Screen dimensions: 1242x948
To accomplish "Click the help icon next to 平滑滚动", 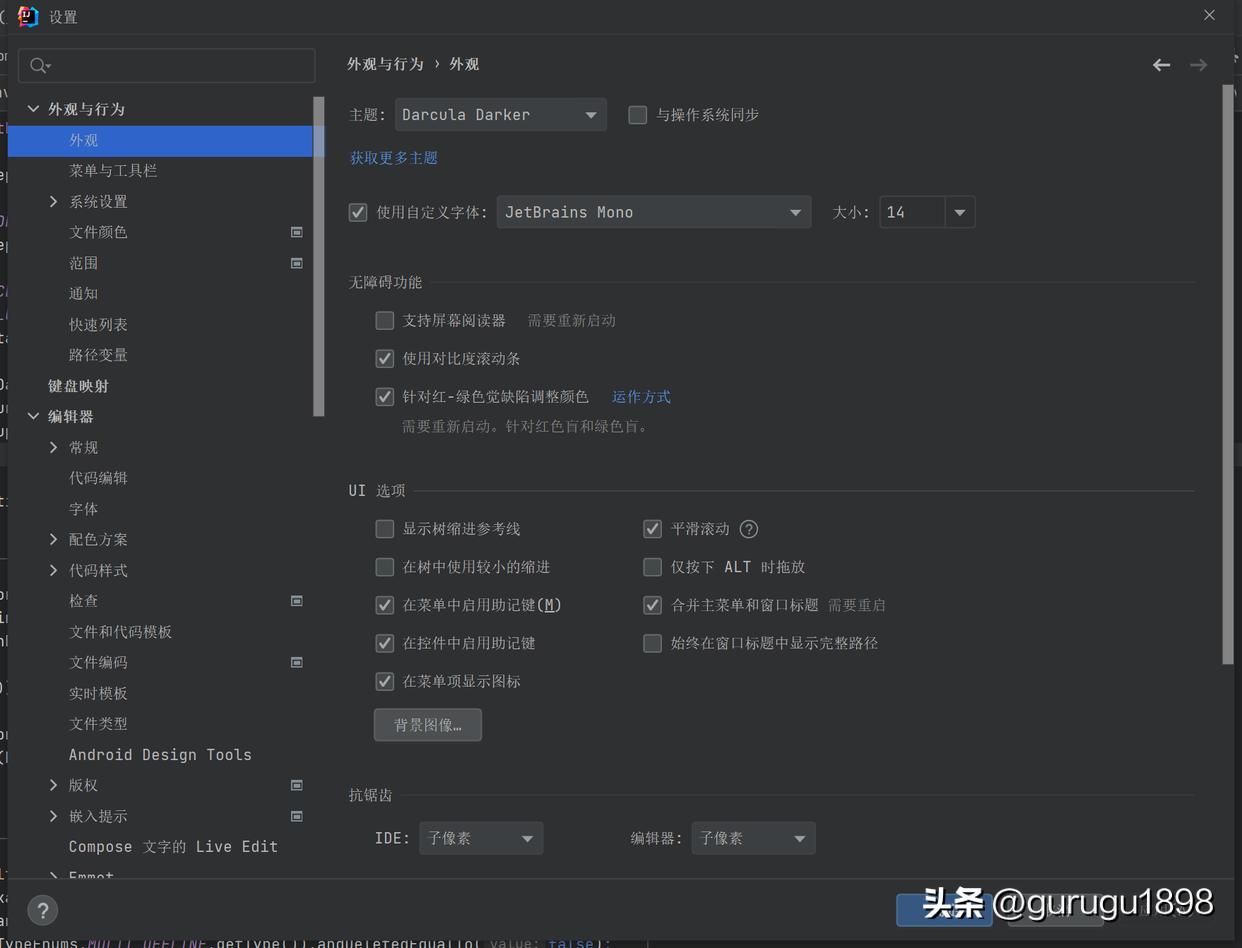I will [x=748, y=528].
